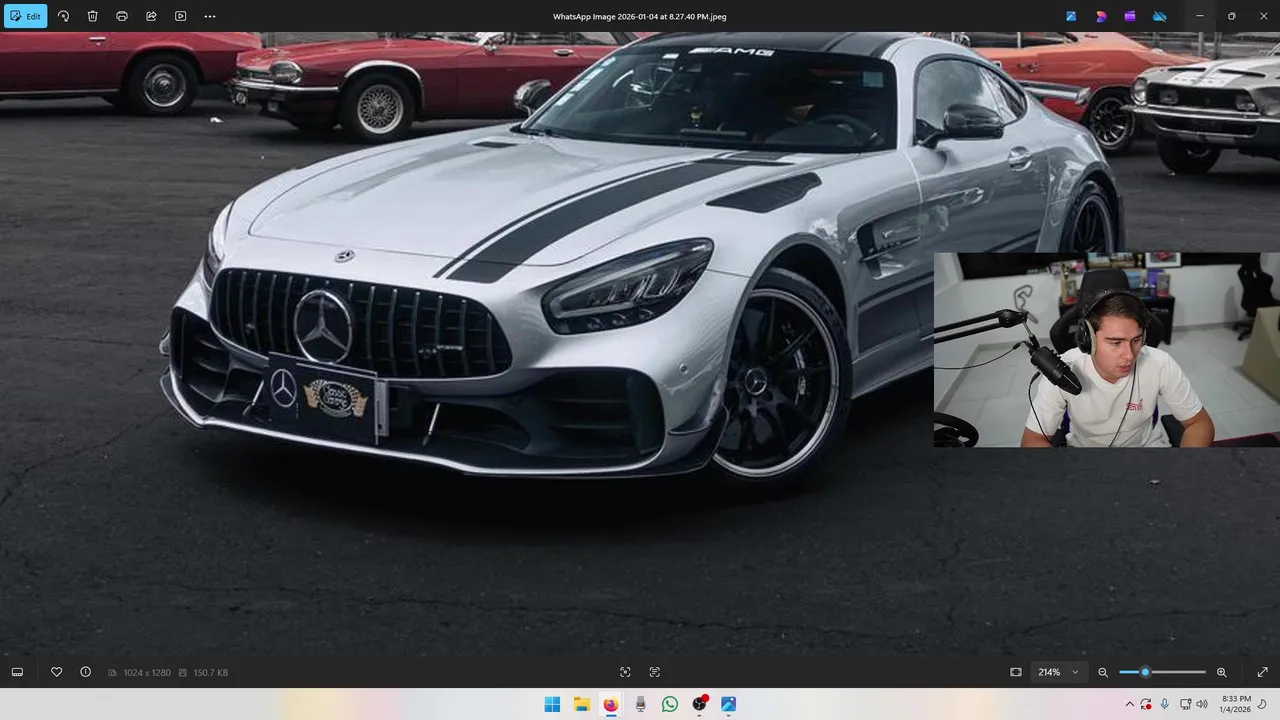Launch Microsoft Designer from title bar
The height and width of the screenshot is (720, 1280).
(1101, 16)
